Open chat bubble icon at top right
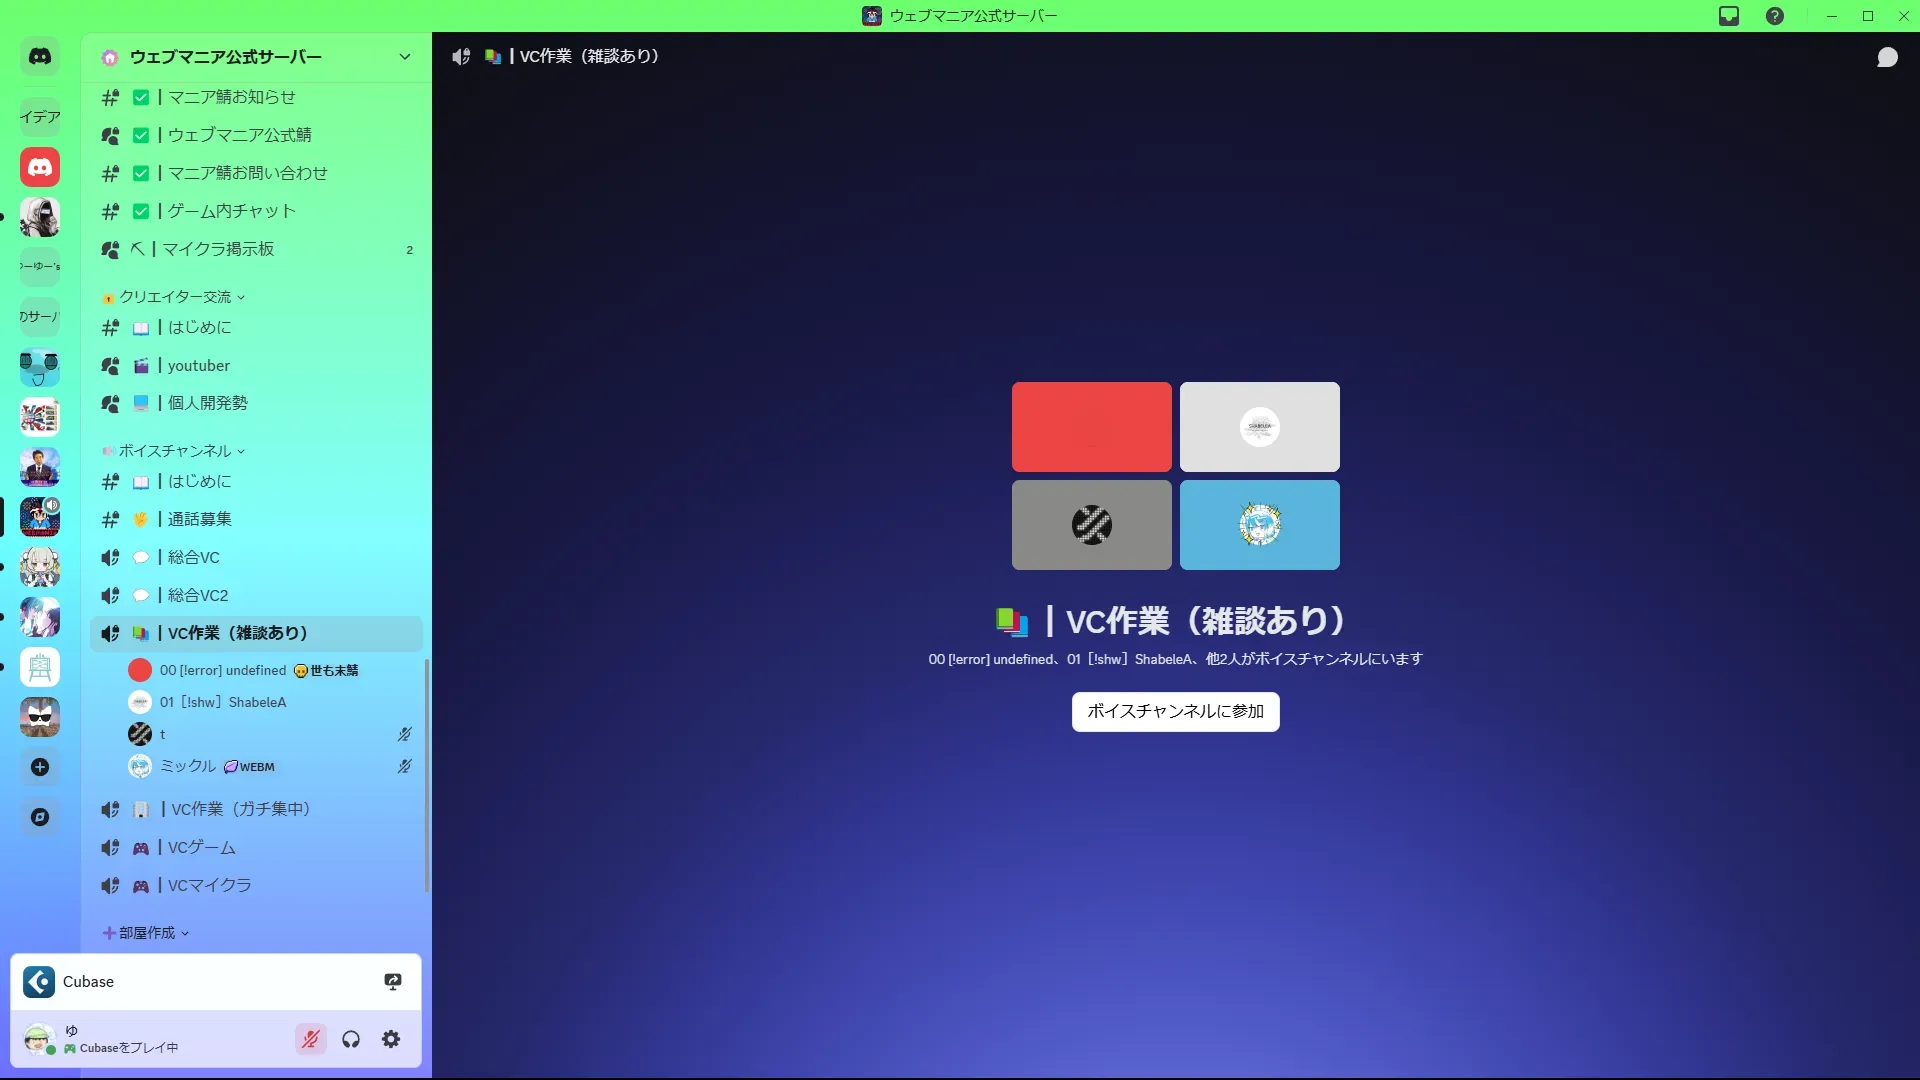Image resolution: width=1920 pixels, height=1080 pixels. (1887, 57)
